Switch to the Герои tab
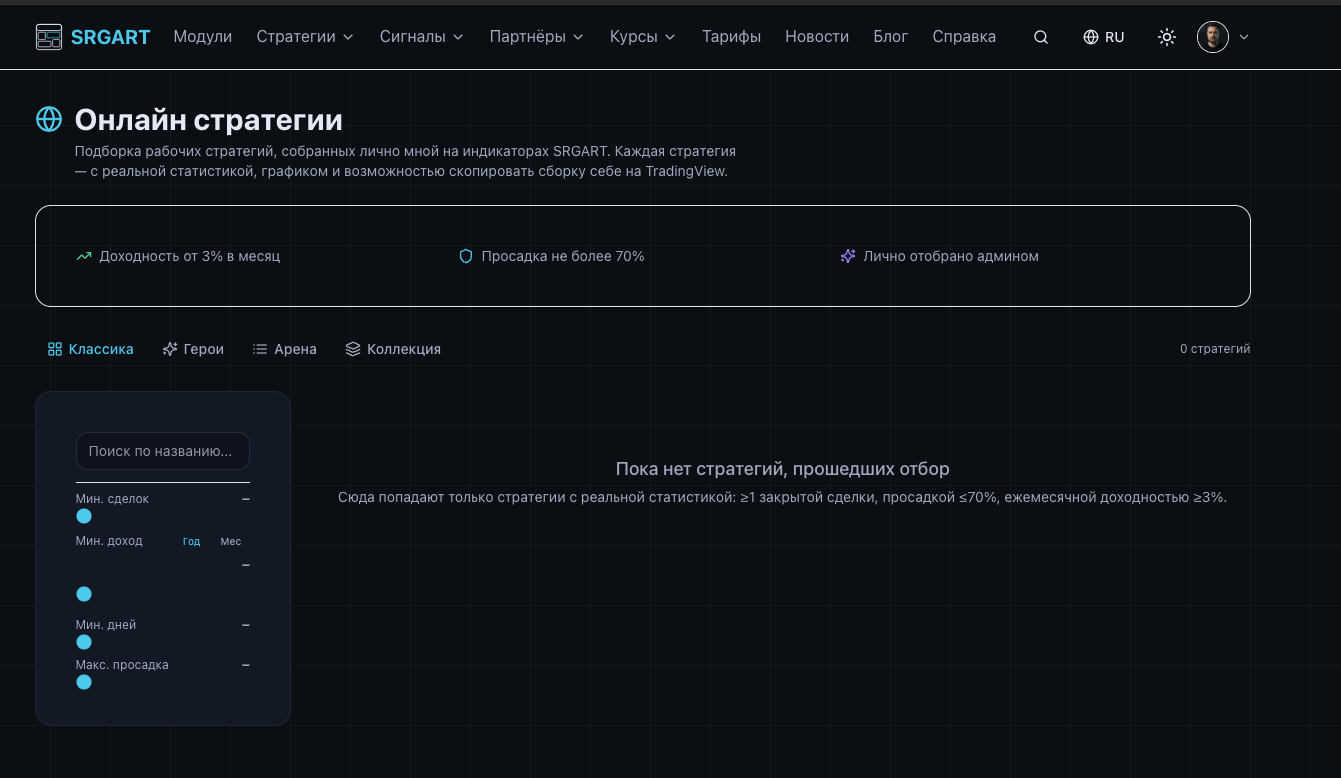The height and width of the screenshot is (778, 1341). [x=193, y=349]
